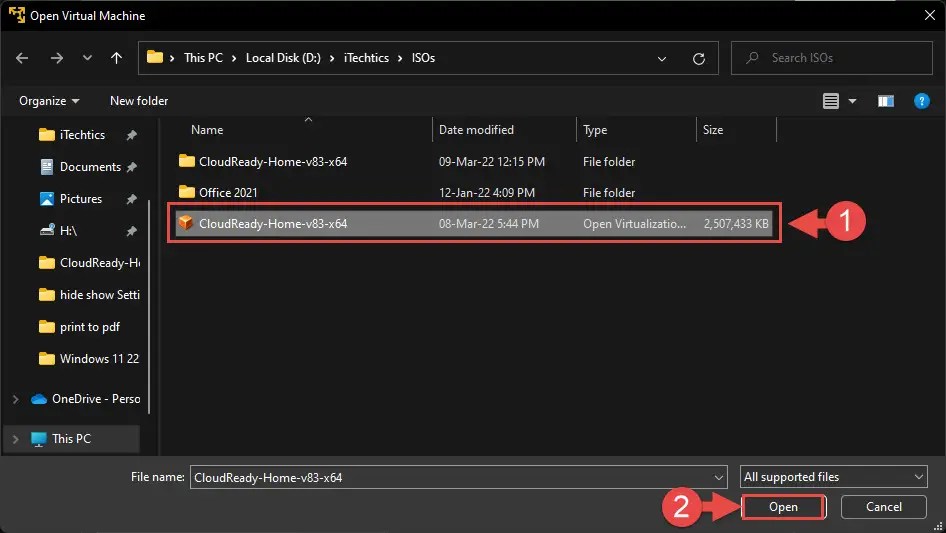Image resolution: width=946 pixels, height=533 pixels.
Task: Sort by Name column header
Action: click(207, 130)
